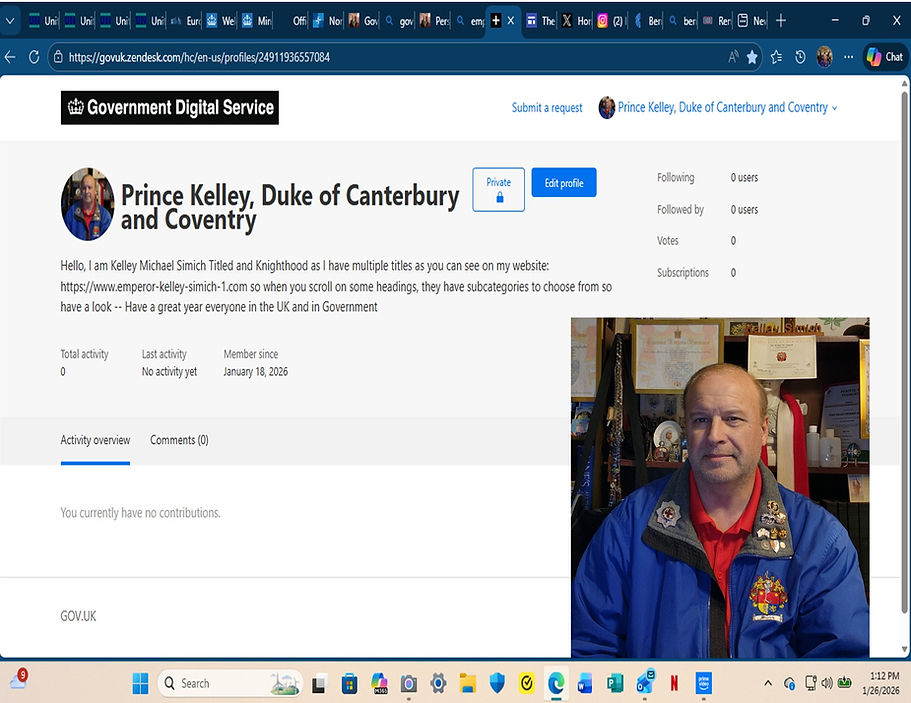Open File Explorer from taskbar
This screenshot has width=911, height=703.
467,684
